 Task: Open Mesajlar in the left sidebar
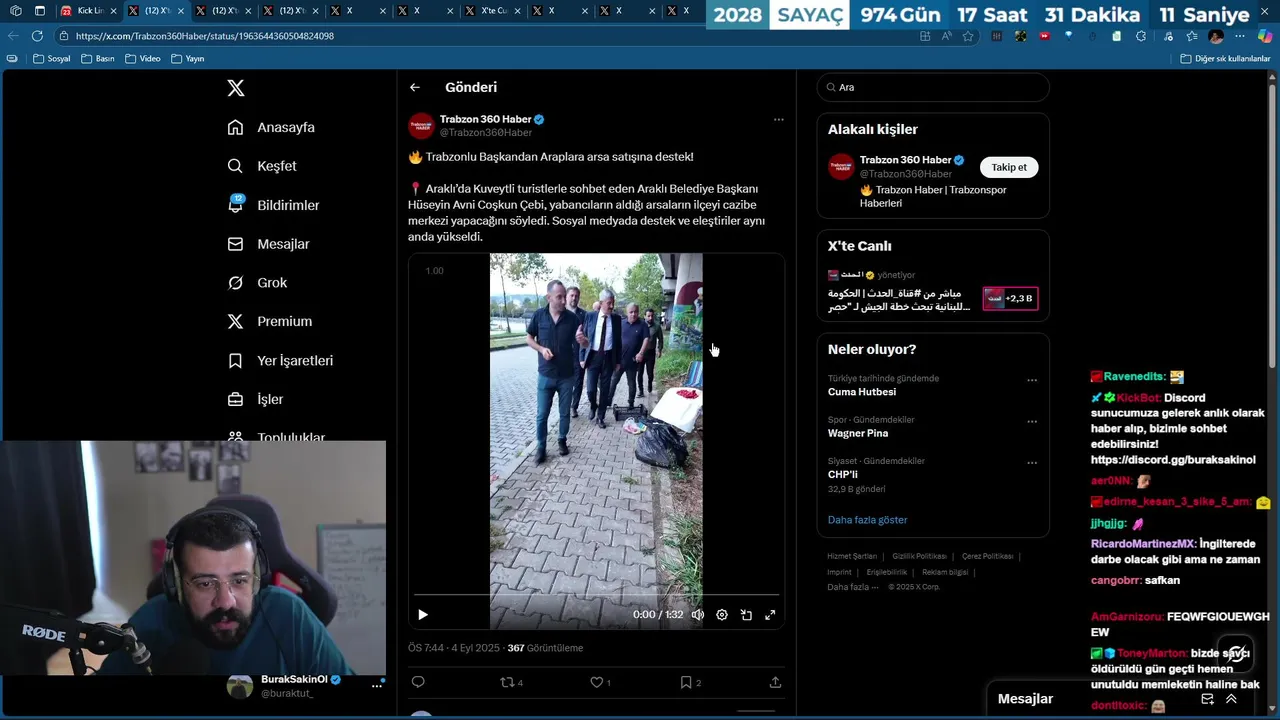pos(268,244)
